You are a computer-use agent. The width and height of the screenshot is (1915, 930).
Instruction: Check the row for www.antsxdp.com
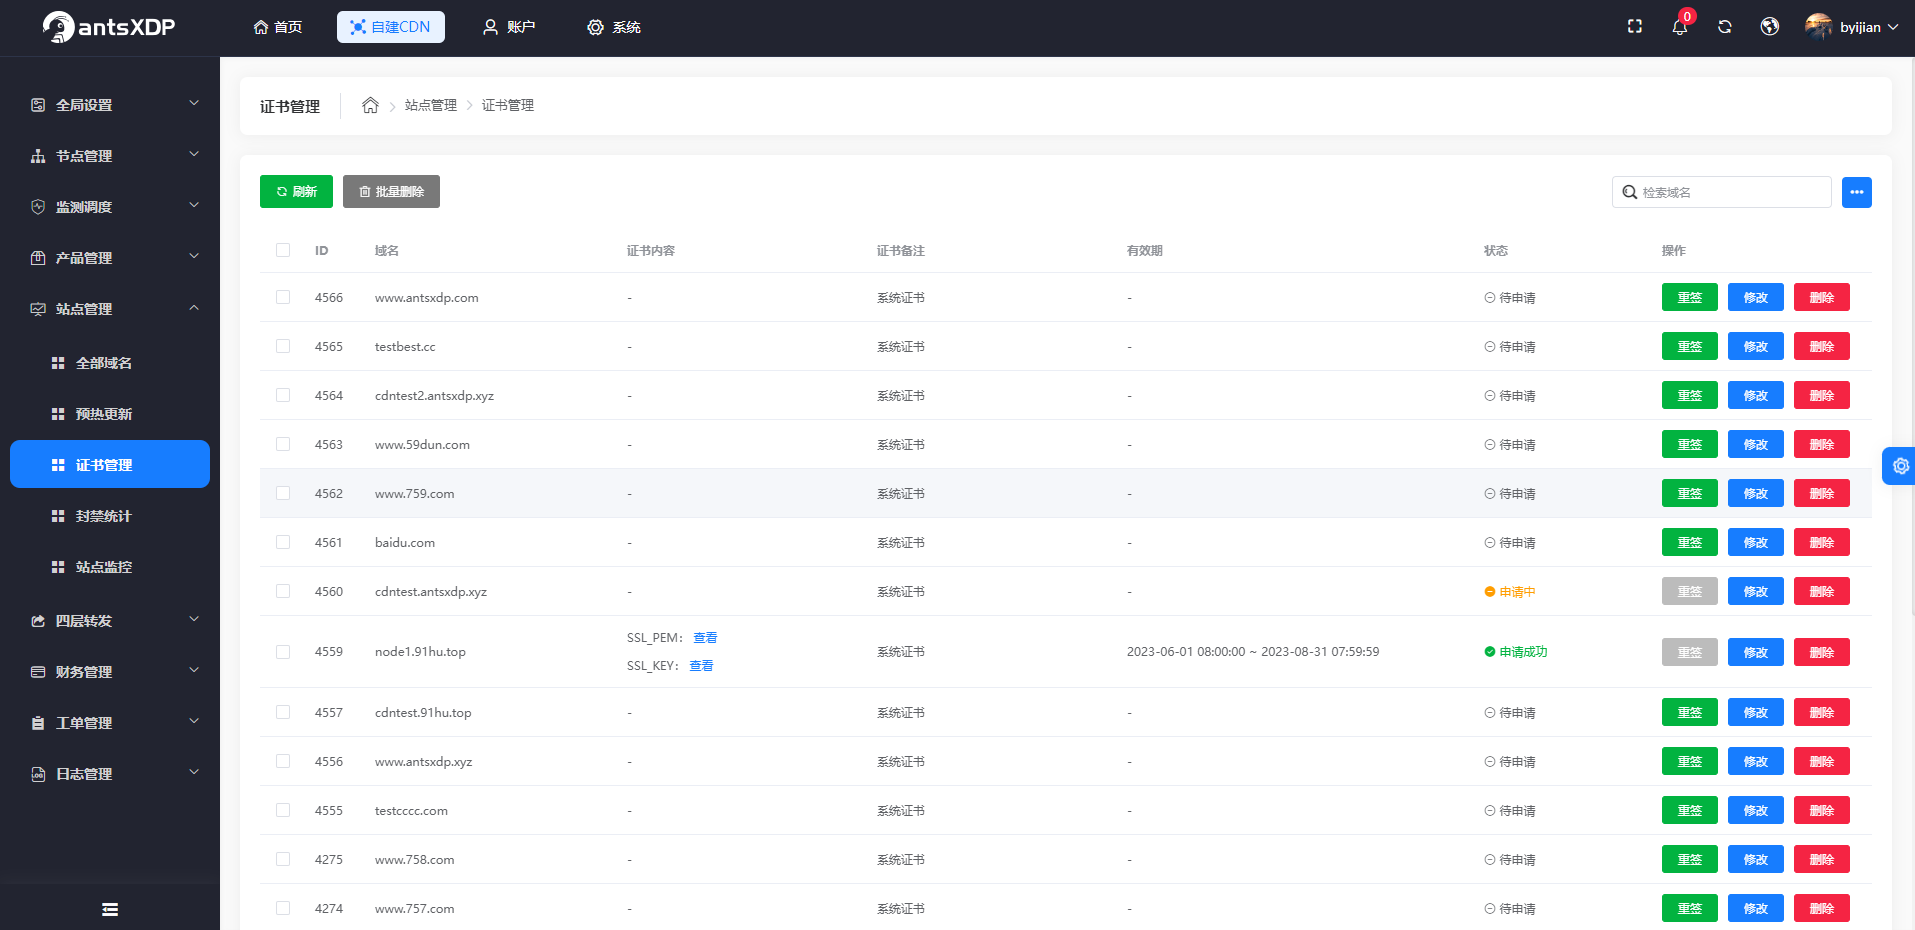[283, 297]
